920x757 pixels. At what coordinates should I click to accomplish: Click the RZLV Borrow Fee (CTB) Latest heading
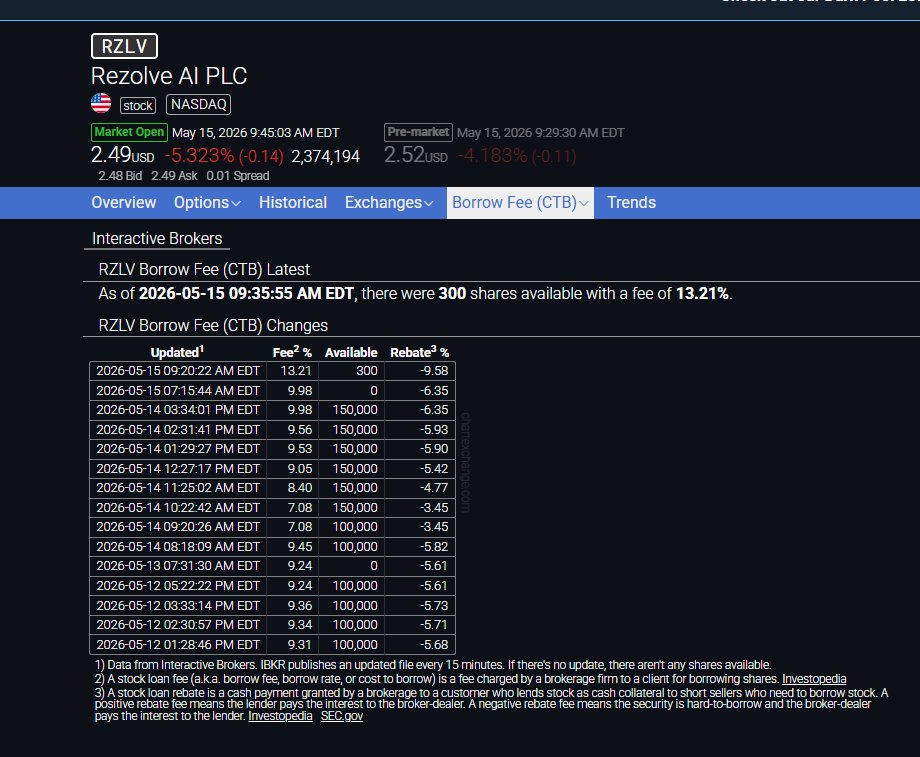coord(204,269)
